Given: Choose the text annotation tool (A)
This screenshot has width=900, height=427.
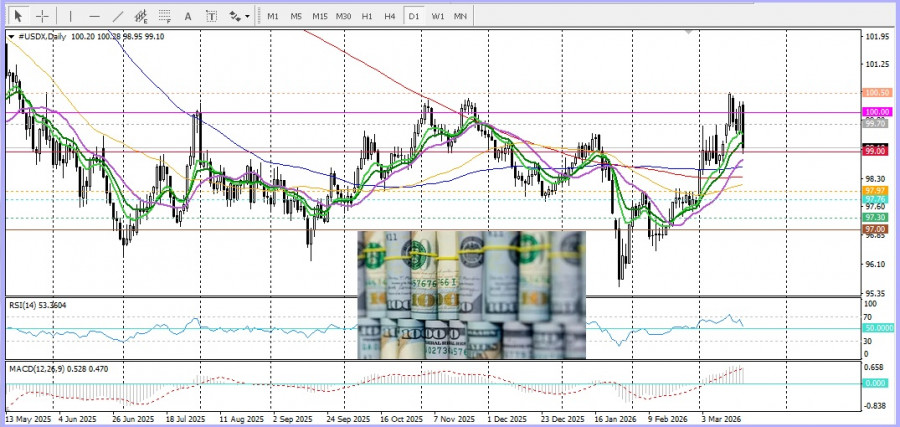Looking at the screenshot, I should click(188, 16).
